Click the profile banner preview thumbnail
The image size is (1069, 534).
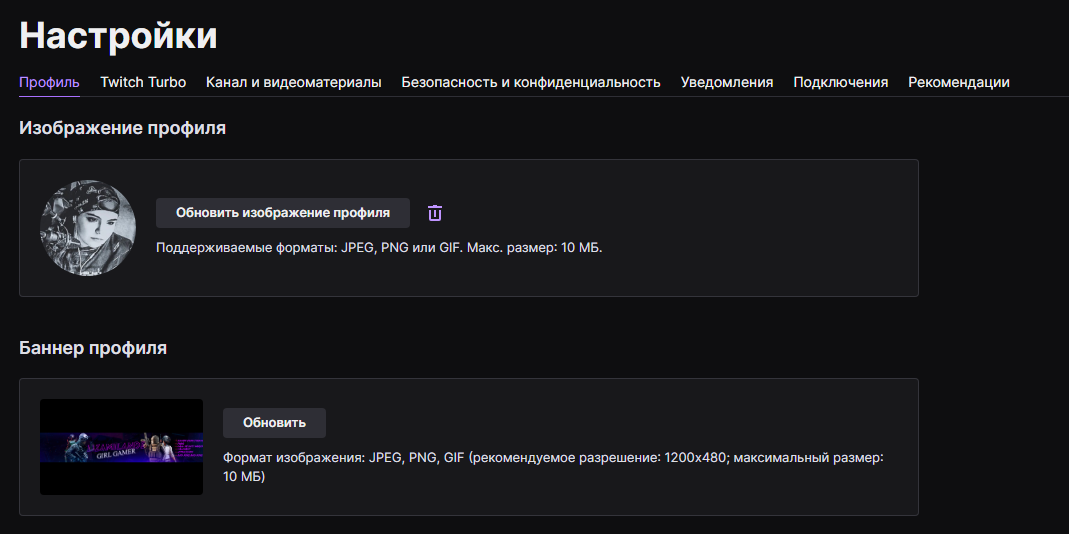[x=121, y=446]
